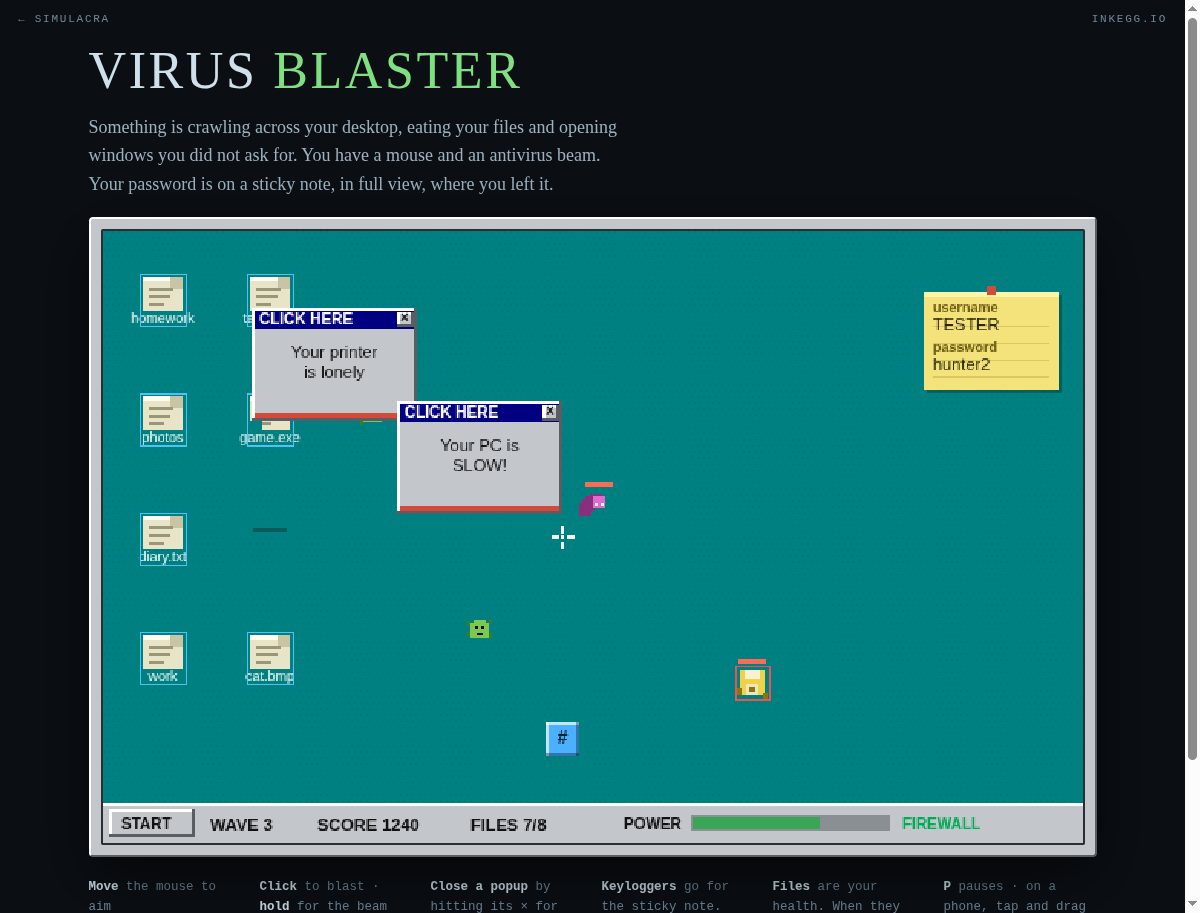Select the cat.bmp file icon
The height and width of the screenshot is (913, 1200).
pyautogui.click(x=270, y=658)
